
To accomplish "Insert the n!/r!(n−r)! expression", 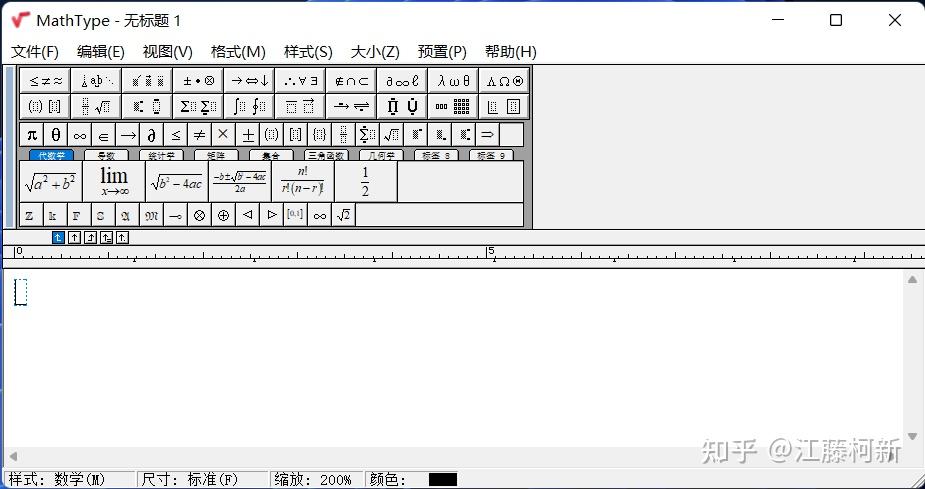I will tap(303, 182).
